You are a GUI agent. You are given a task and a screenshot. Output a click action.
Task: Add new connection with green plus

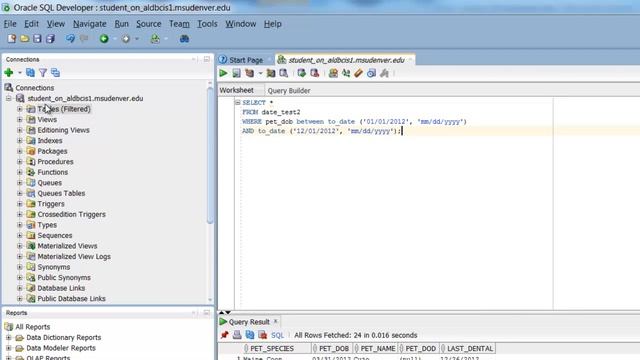coord(9,73)
